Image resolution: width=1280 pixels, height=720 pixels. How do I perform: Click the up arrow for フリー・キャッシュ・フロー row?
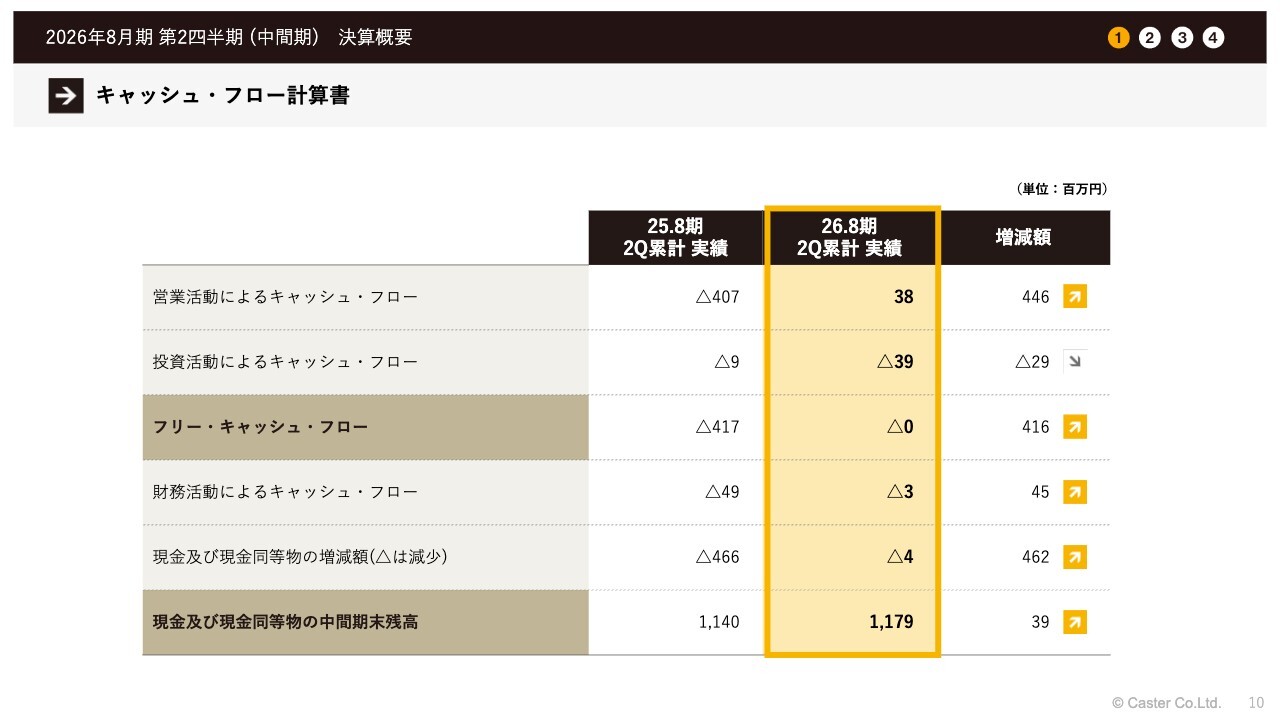1074,427
